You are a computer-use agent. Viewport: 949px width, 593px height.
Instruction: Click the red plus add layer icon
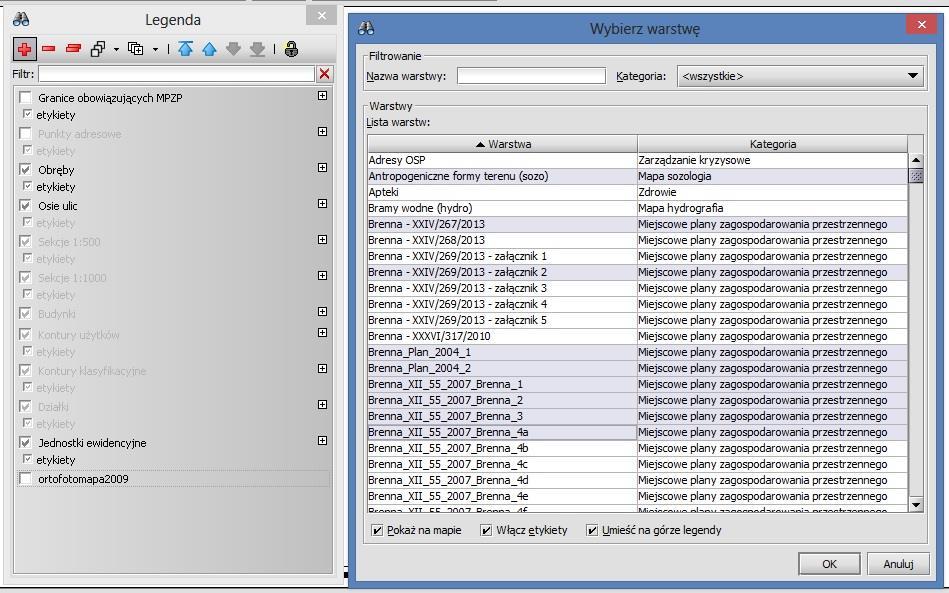pos(25,49)
